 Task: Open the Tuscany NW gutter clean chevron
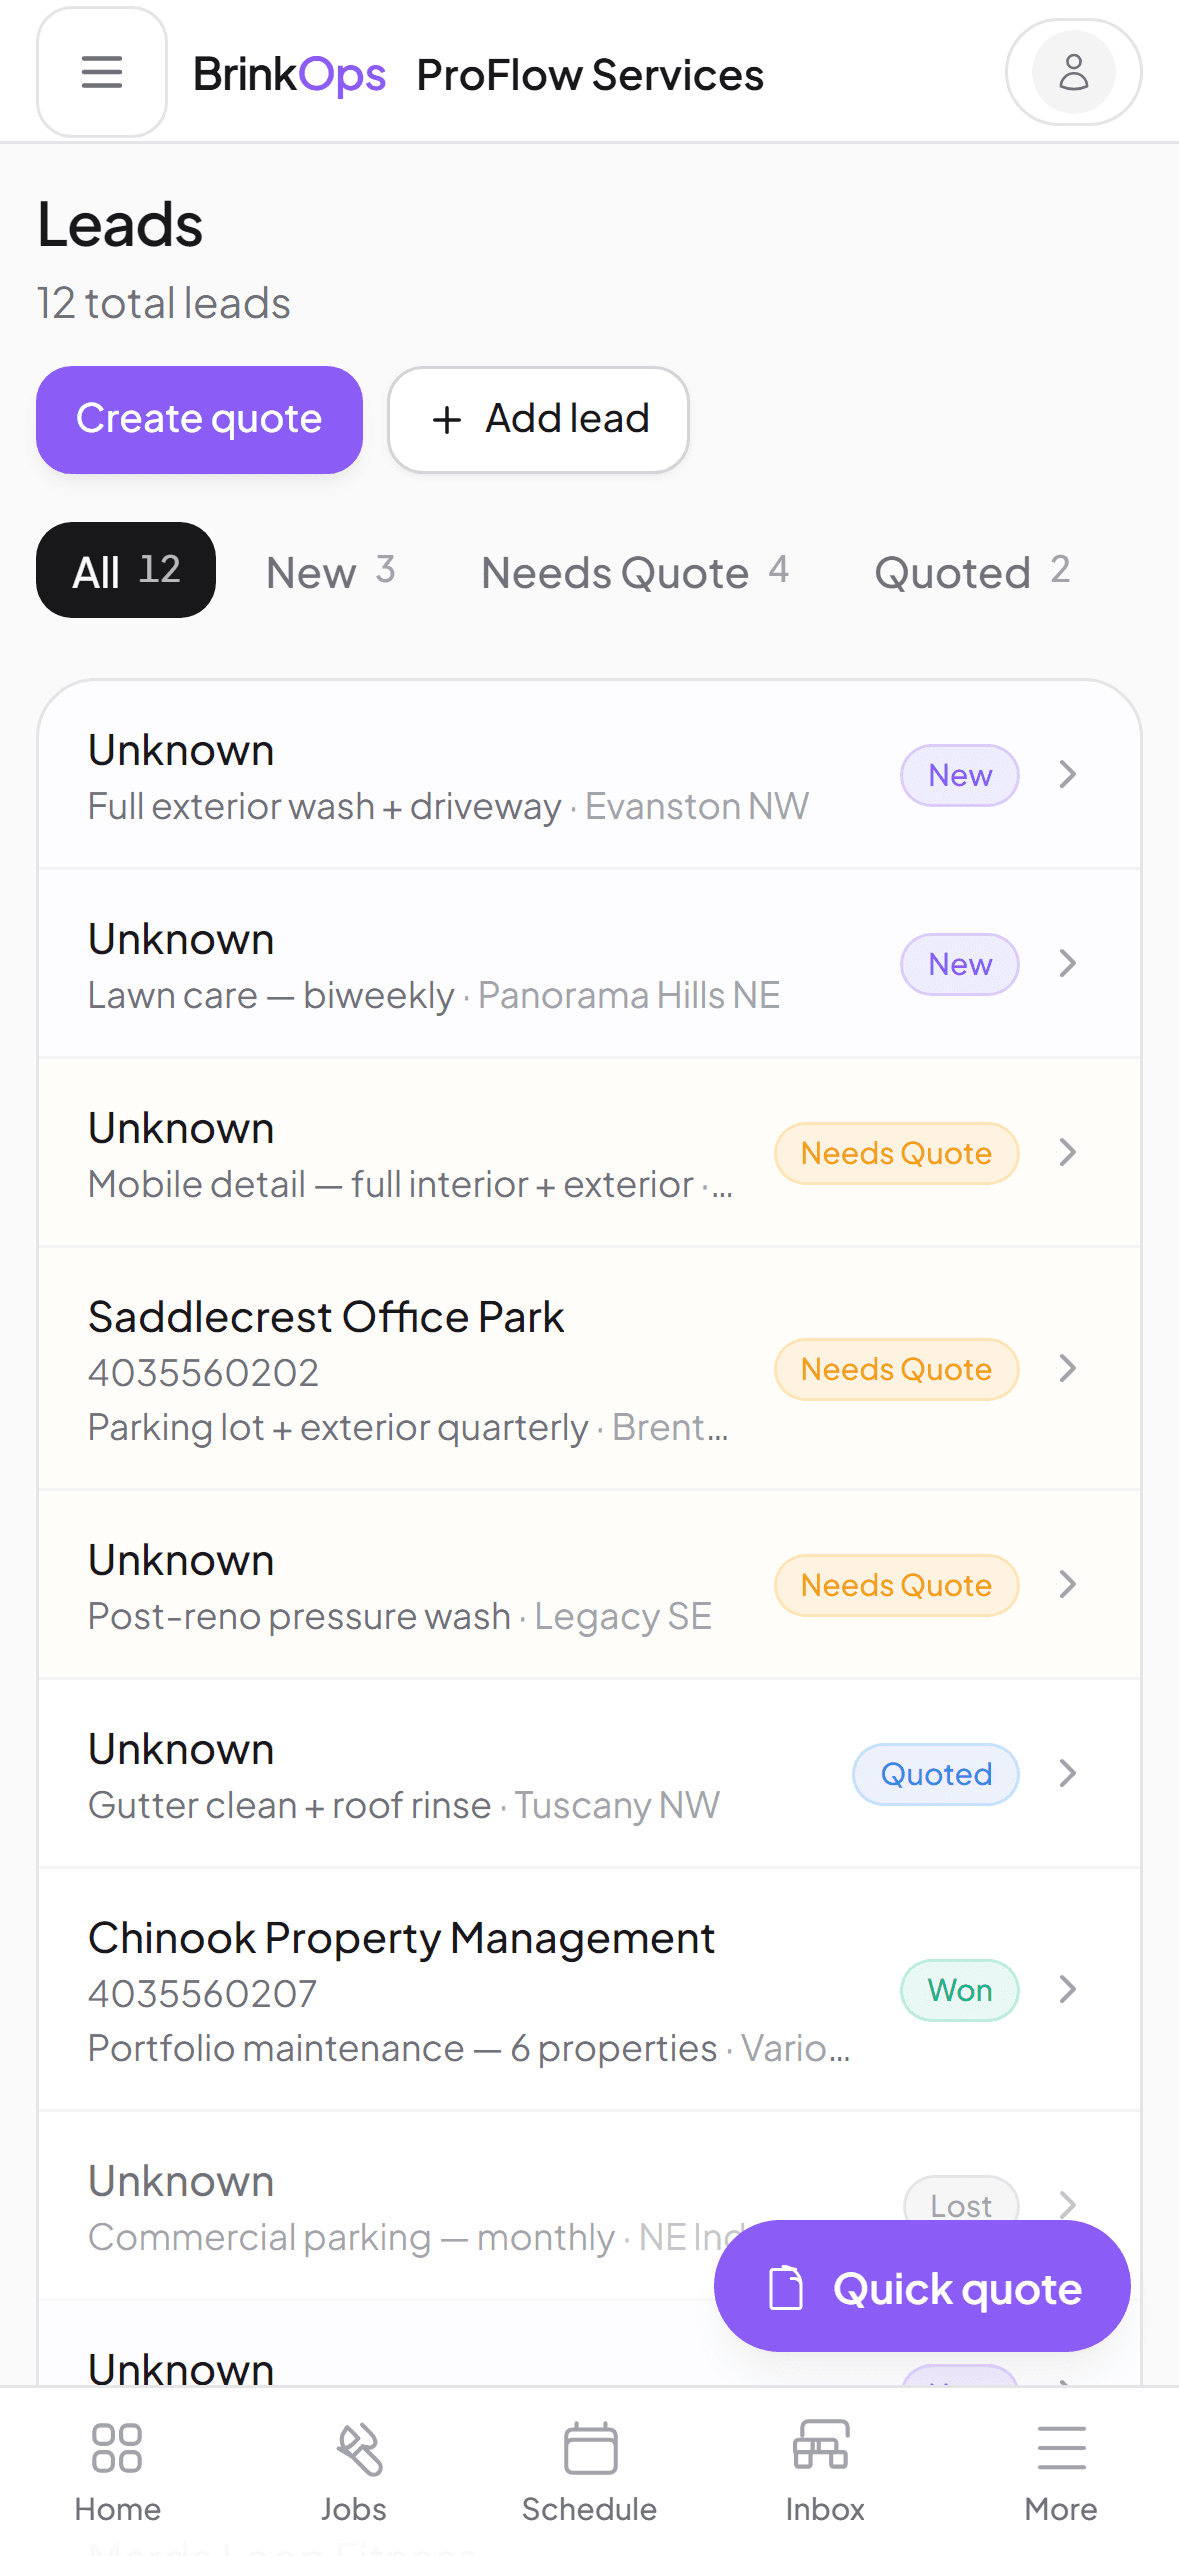pyautogui.click(x=1068, y=1774)
